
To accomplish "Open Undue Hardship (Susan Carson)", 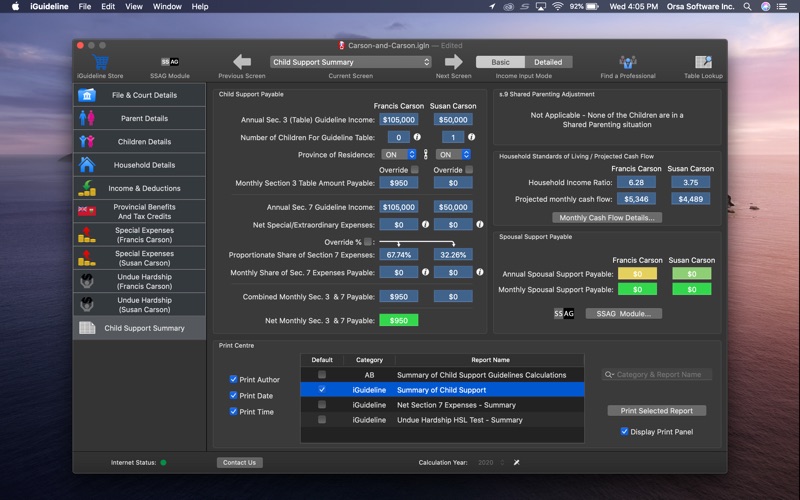I will [139, 305].
